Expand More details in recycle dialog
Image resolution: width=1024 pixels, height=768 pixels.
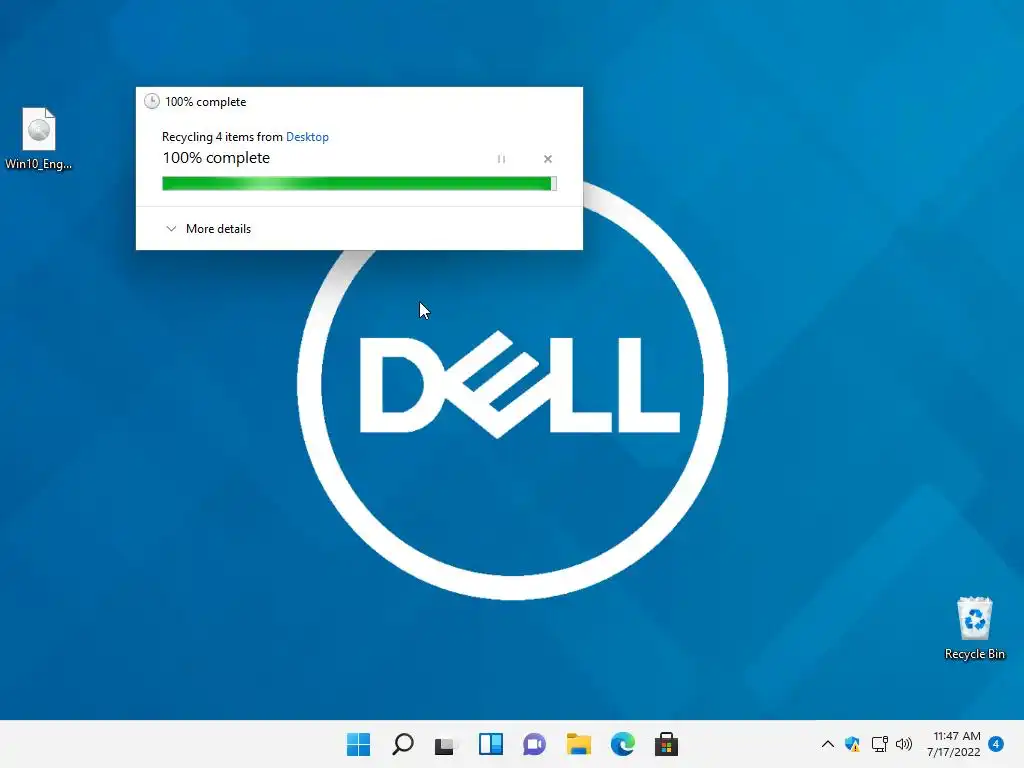point(208,229)
